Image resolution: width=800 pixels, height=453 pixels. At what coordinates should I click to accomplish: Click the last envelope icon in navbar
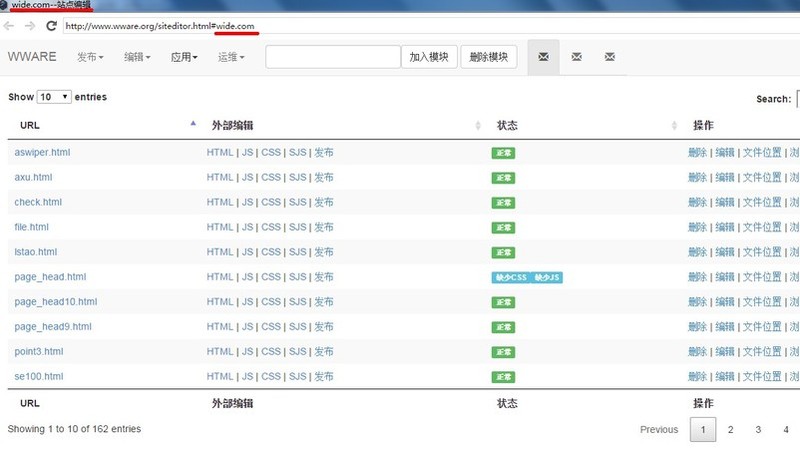click(x=609, y=57)
